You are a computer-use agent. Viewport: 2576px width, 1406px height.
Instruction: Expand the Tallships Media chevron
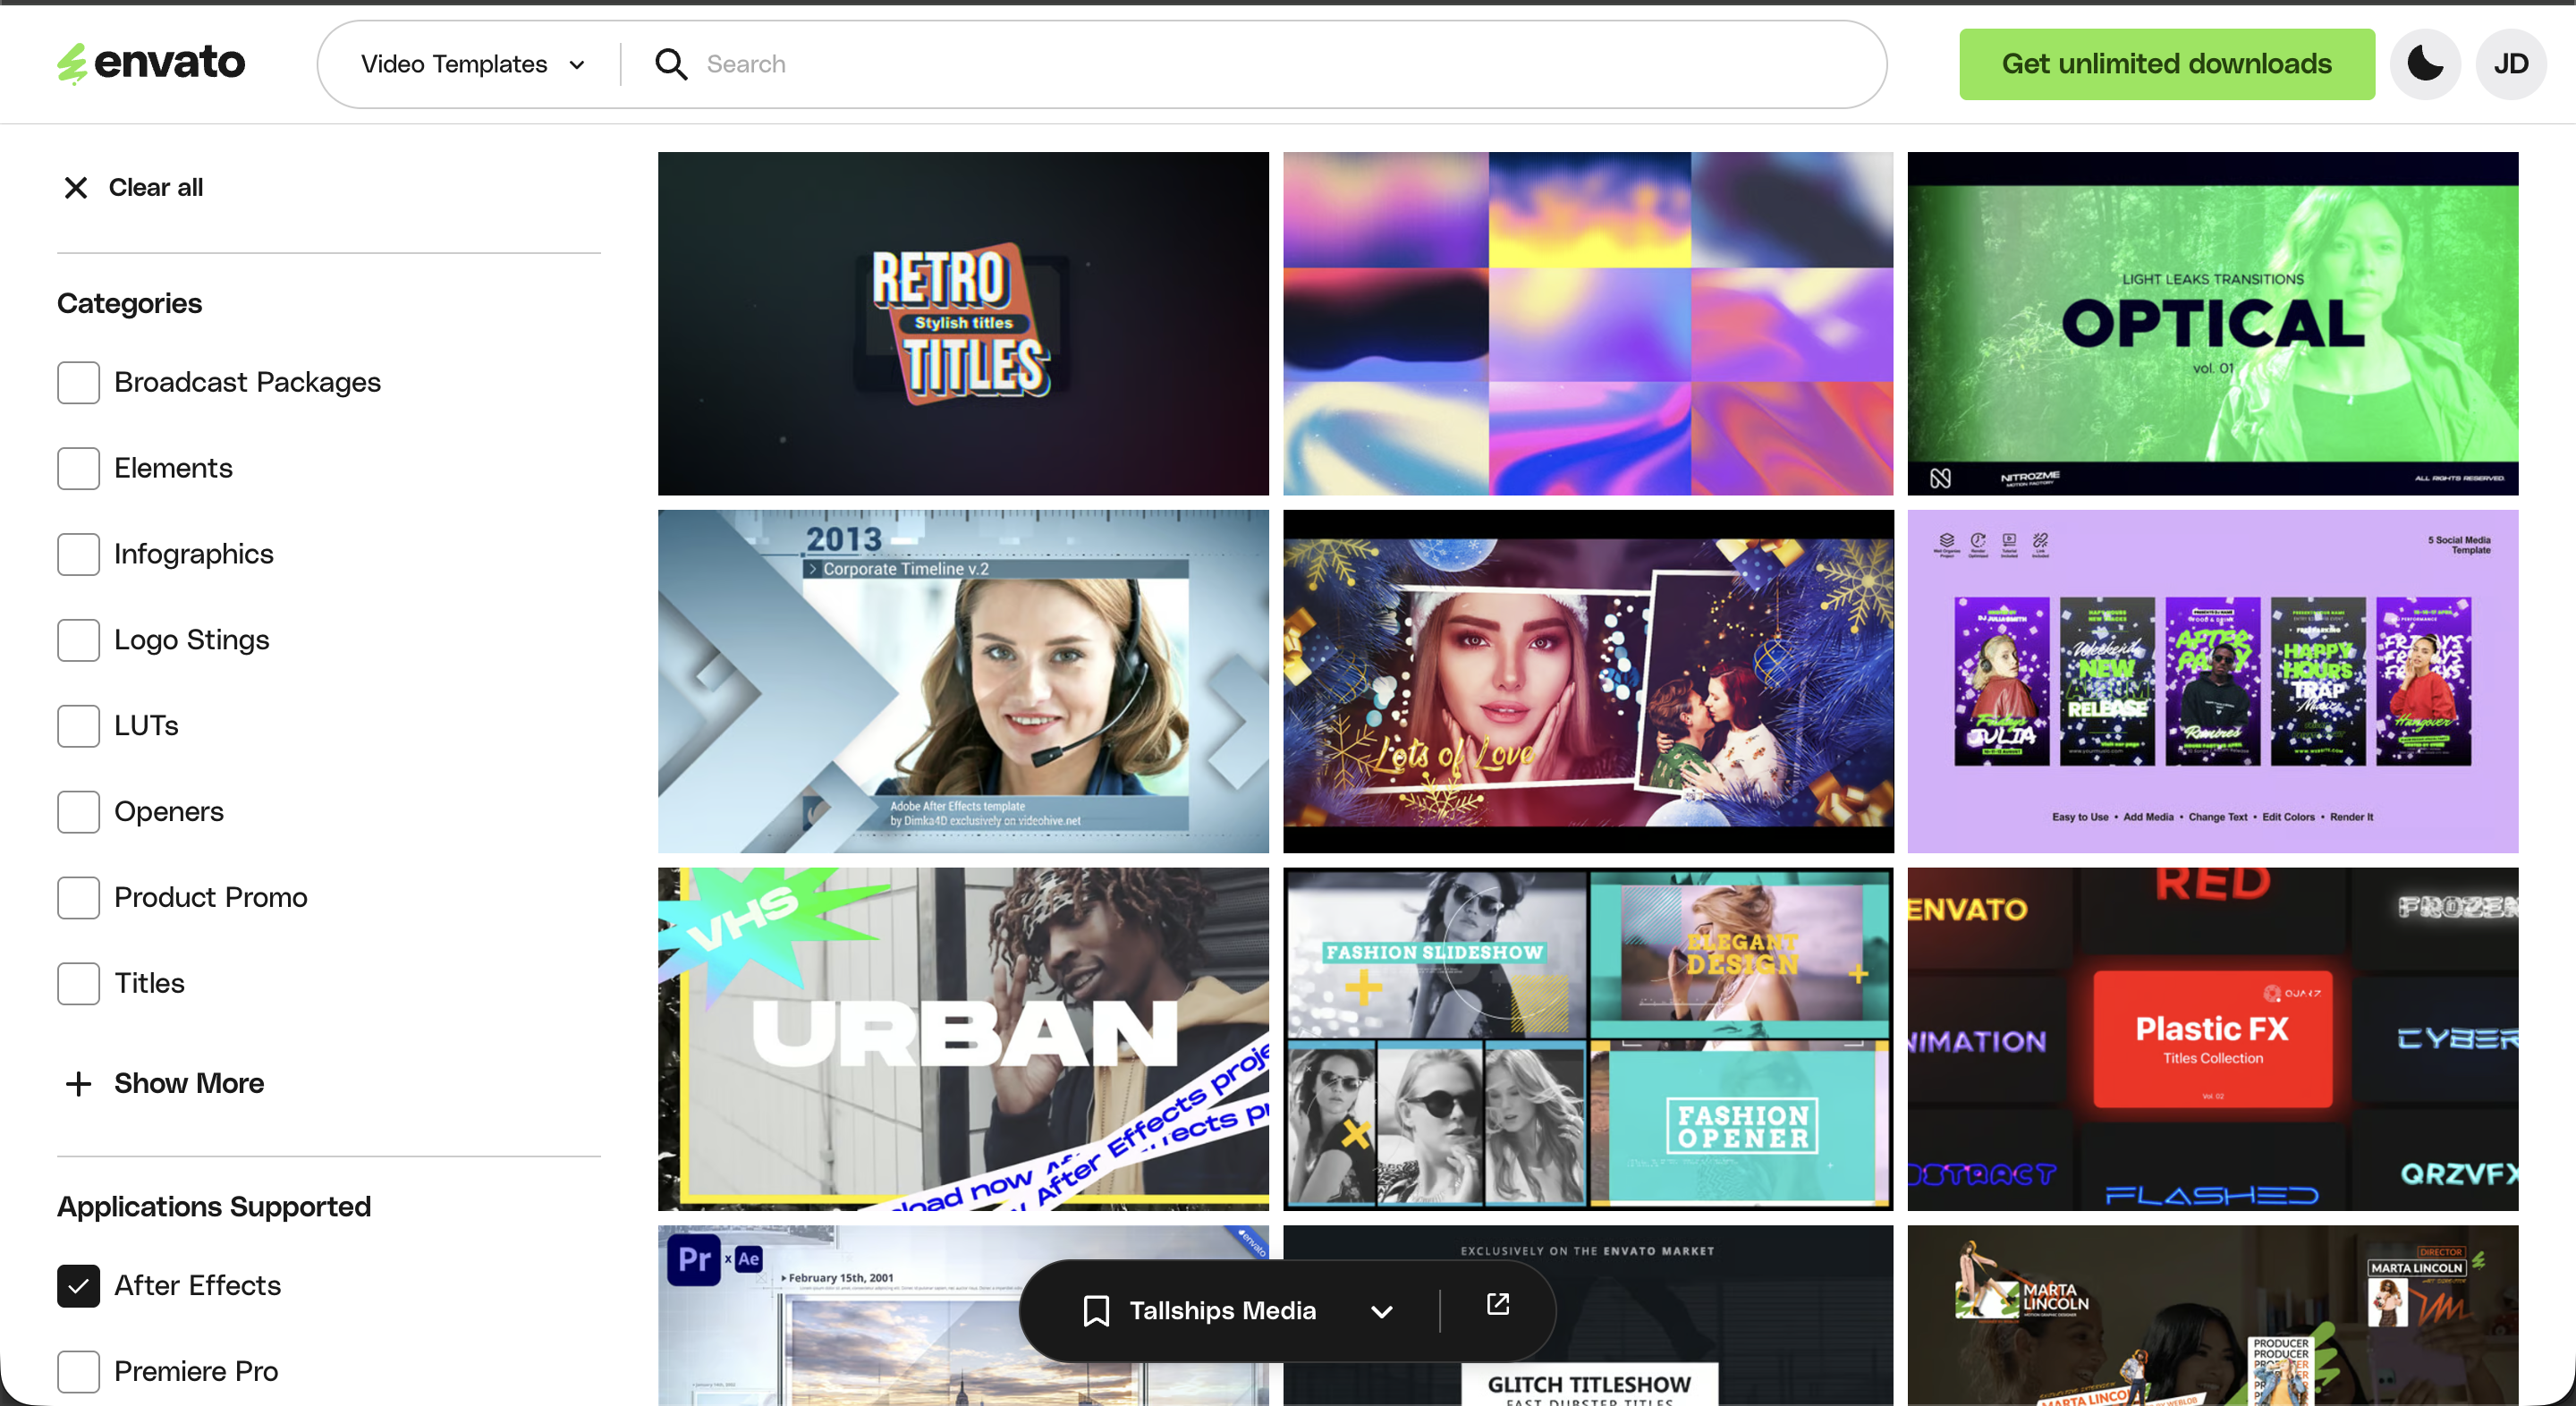coord(1382,1311)
